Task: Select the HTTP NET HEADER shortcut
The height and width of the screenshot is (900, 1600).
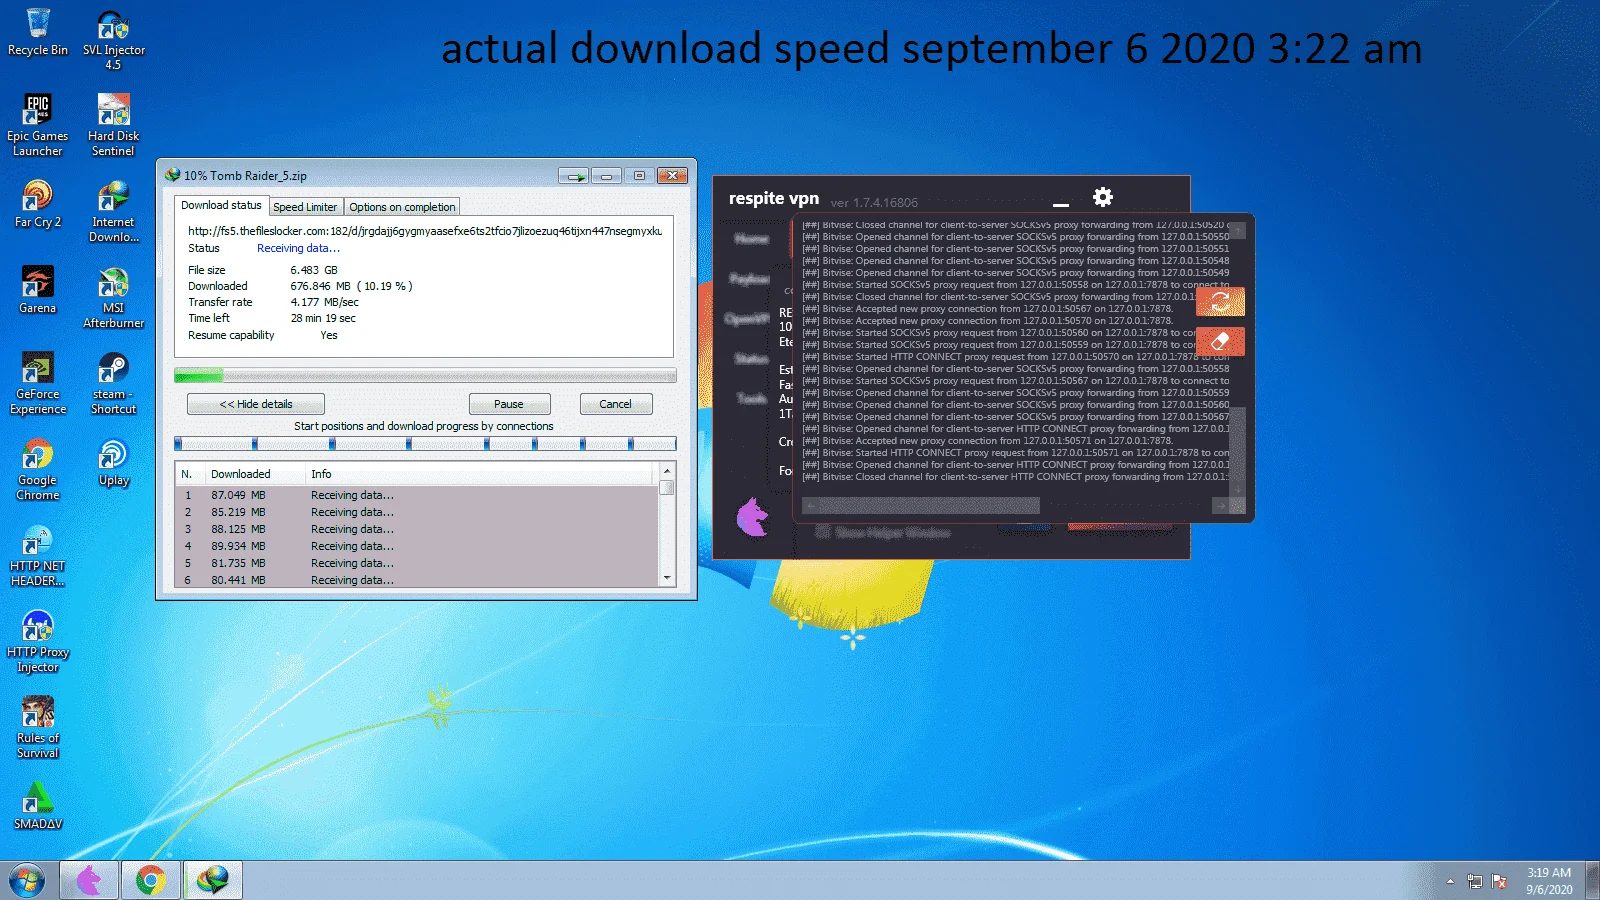Action: (x=38, y=555)
